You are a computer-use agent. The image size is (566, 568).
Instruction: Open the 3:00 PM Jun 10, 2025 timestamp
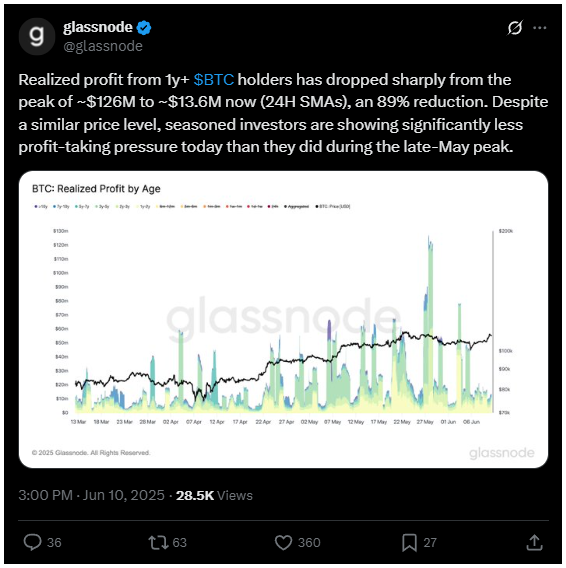(91, 495)
